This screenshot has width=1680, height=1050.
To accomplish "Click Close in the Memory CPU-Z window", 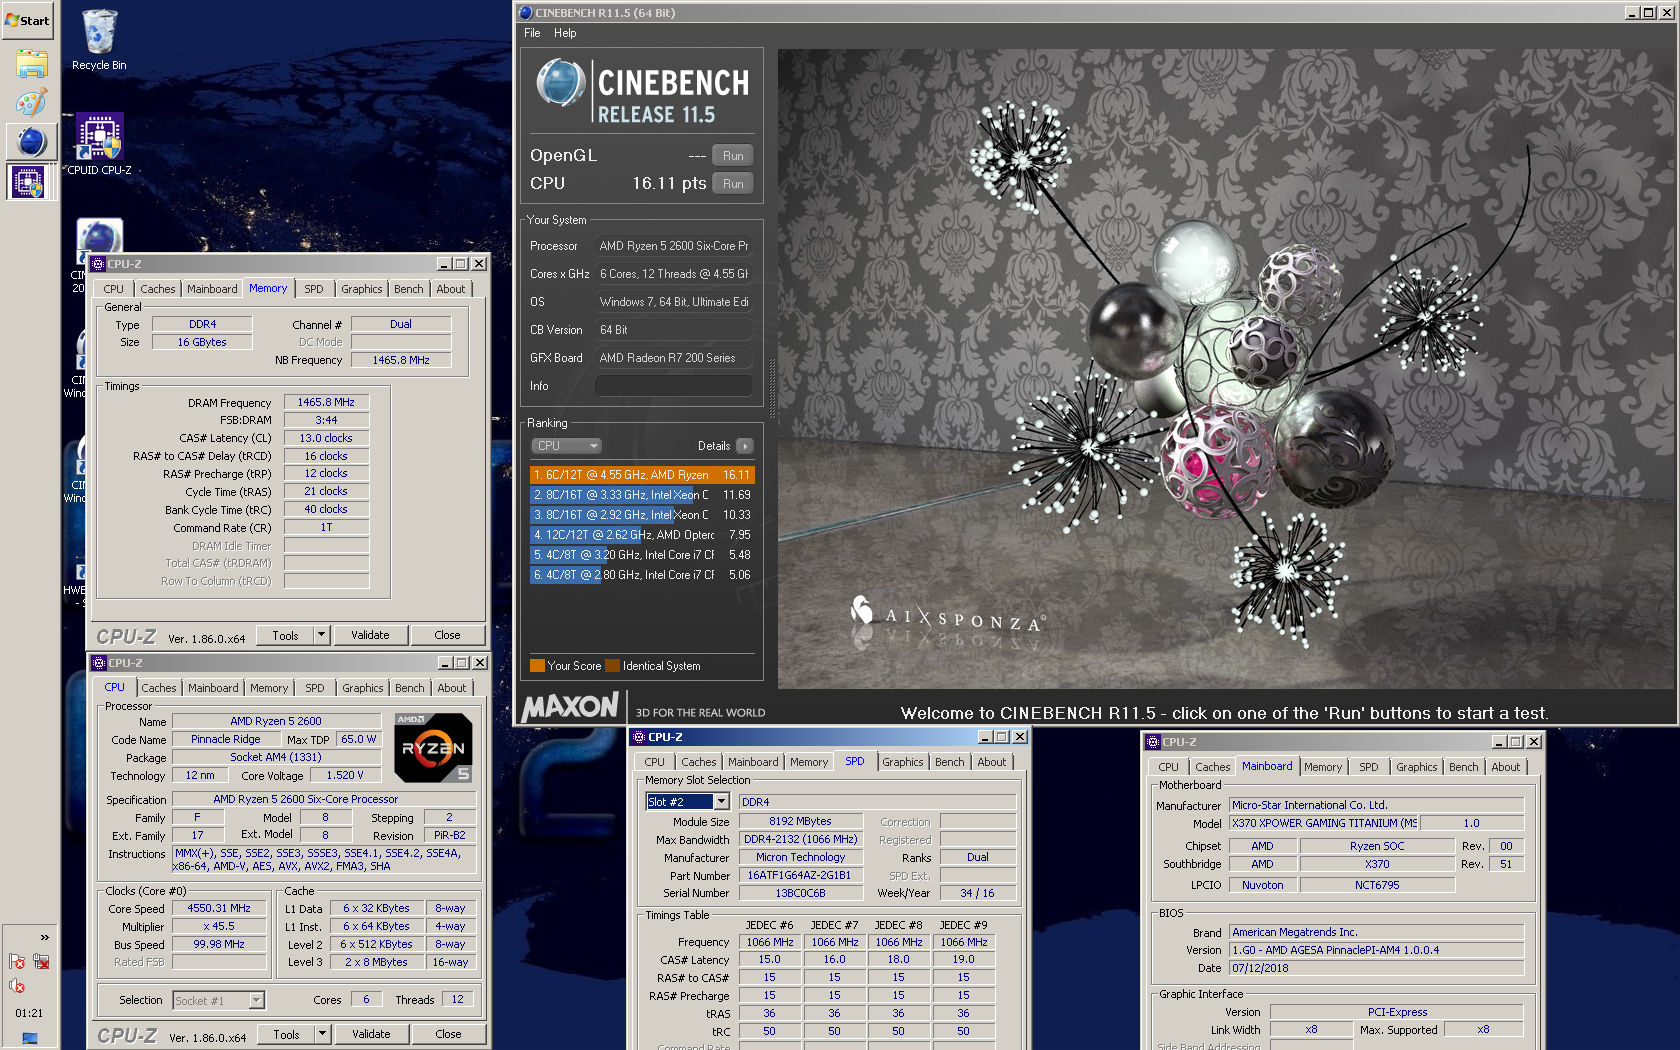I will [x=447, y=635].
